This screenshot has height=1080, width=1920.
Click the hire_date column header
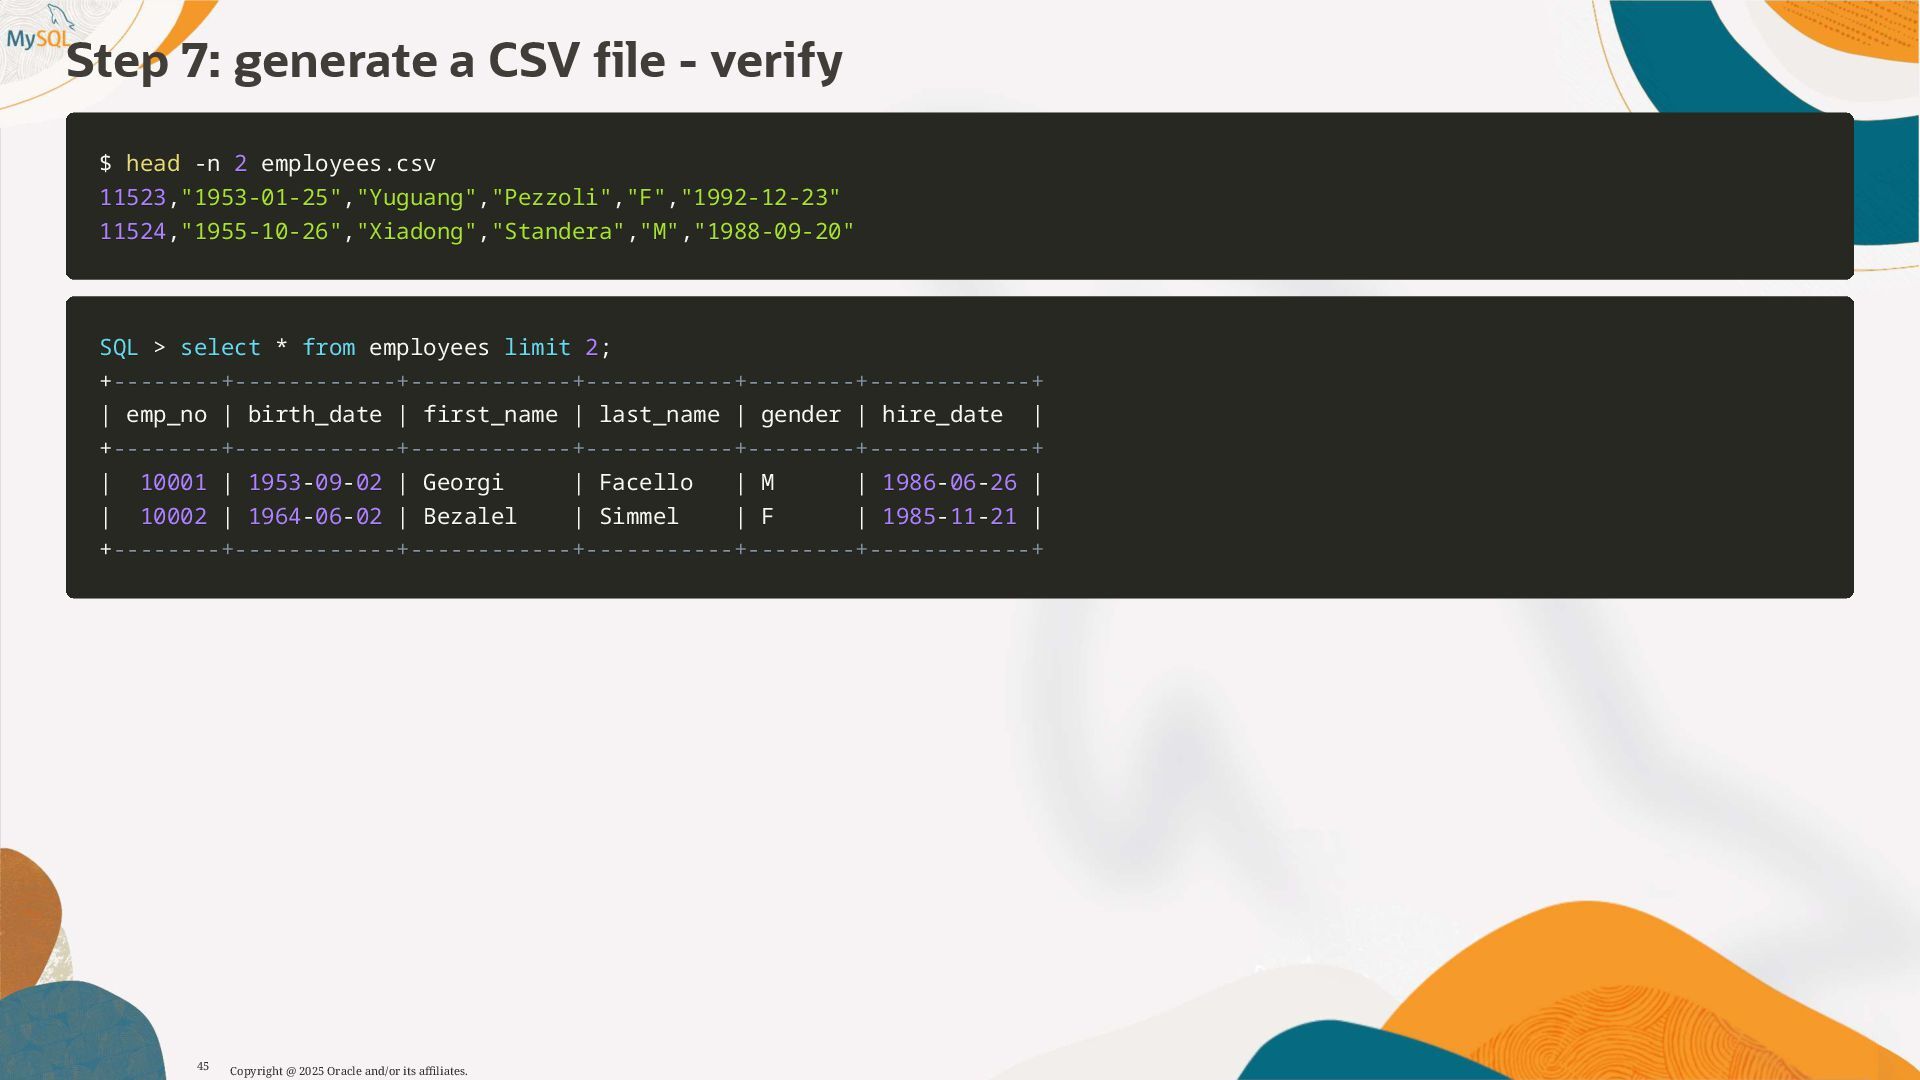[941, 415]
